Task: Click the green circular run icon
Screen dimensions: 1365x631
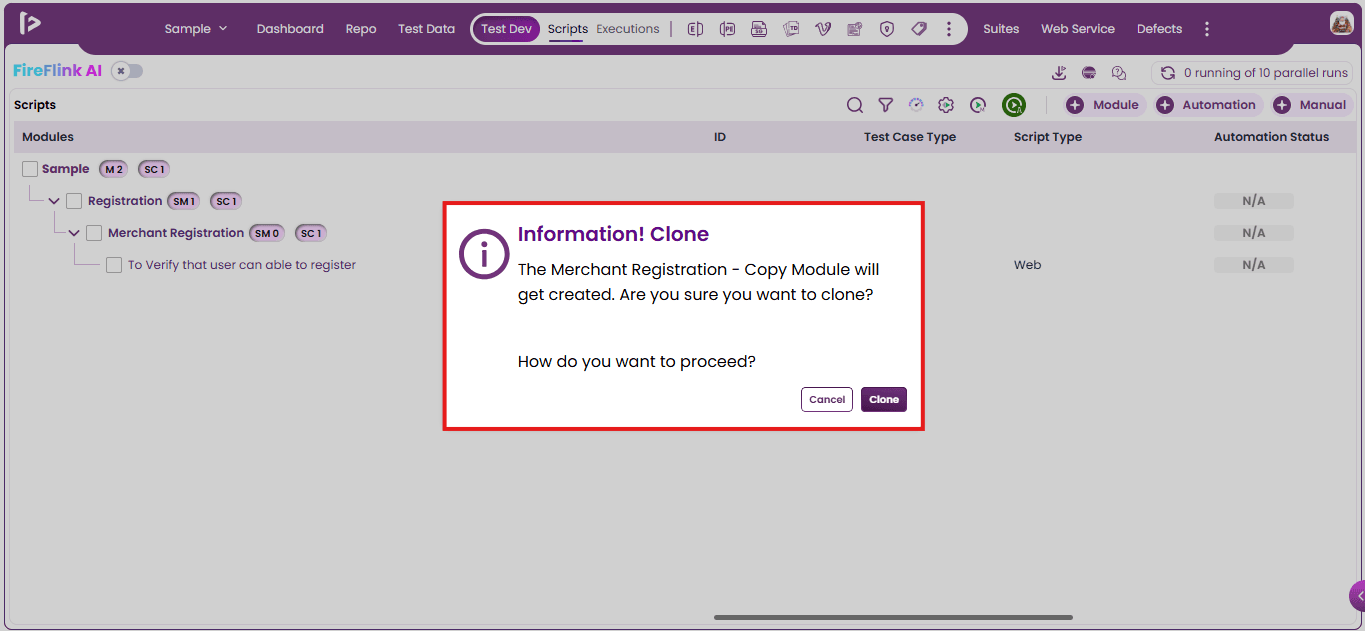Action: (x=1014, y=105)
